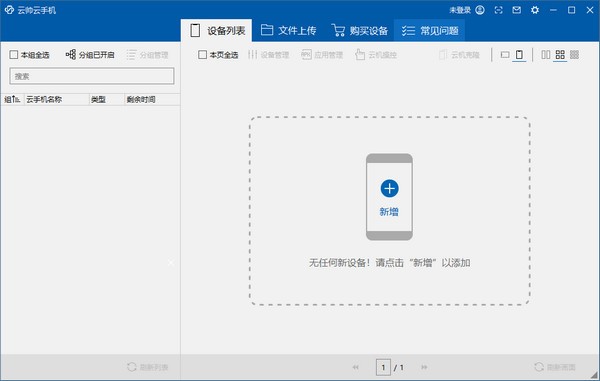Toggle the 分组已开启 grouping button

pyautogui.click(x=90, y=55)
